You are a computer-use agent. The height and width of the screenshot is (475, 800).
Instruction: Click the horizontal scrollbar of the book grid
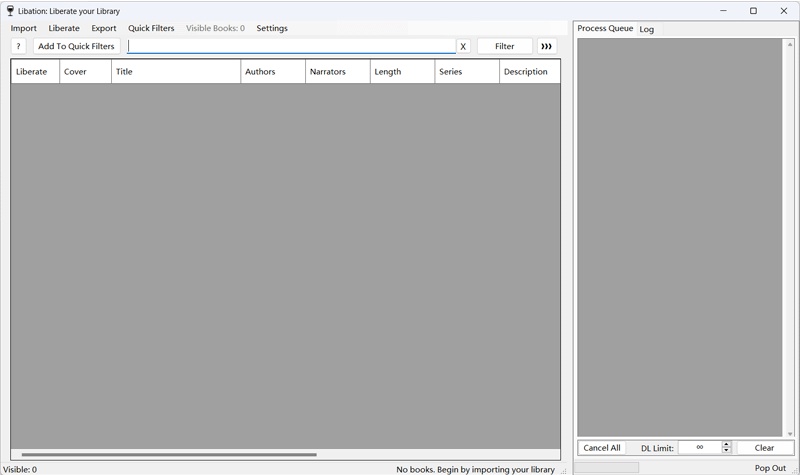(x=169, y=454)
